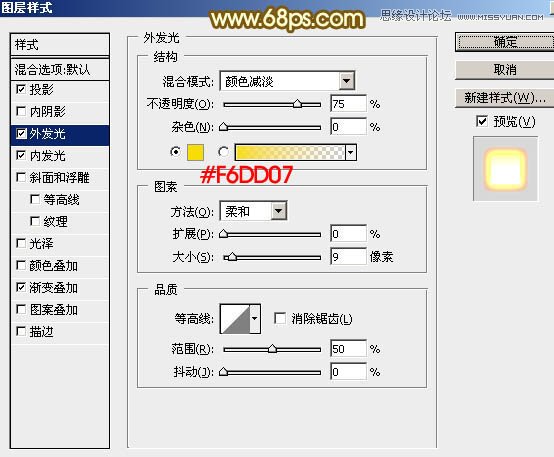Select the gradient radio button
The width and height of the screenshot is (554, 457).
[223, 152]
